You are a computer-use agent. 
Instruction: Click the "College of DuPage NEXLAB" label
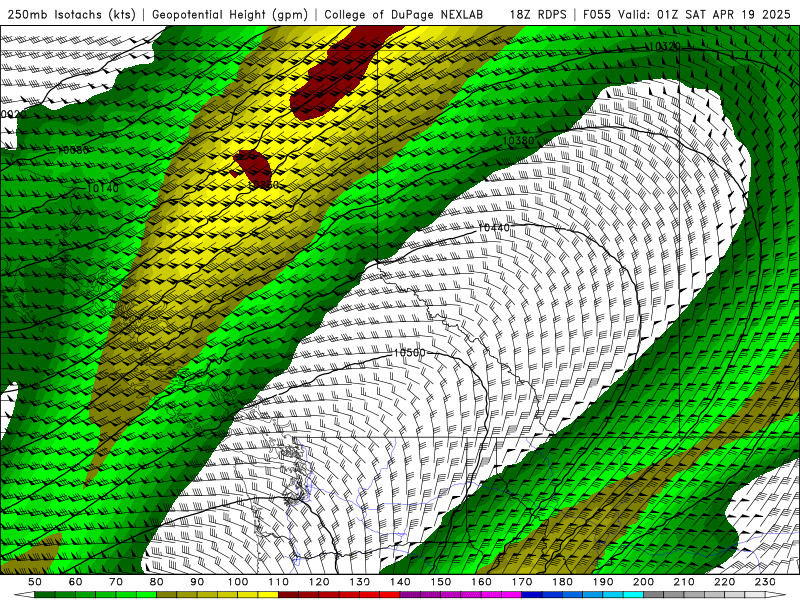click(x=404, y=14)
